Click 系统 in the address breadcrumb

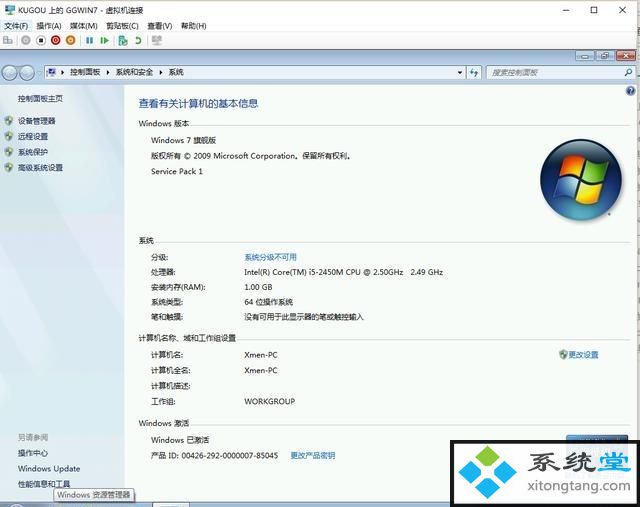(176, 72)
